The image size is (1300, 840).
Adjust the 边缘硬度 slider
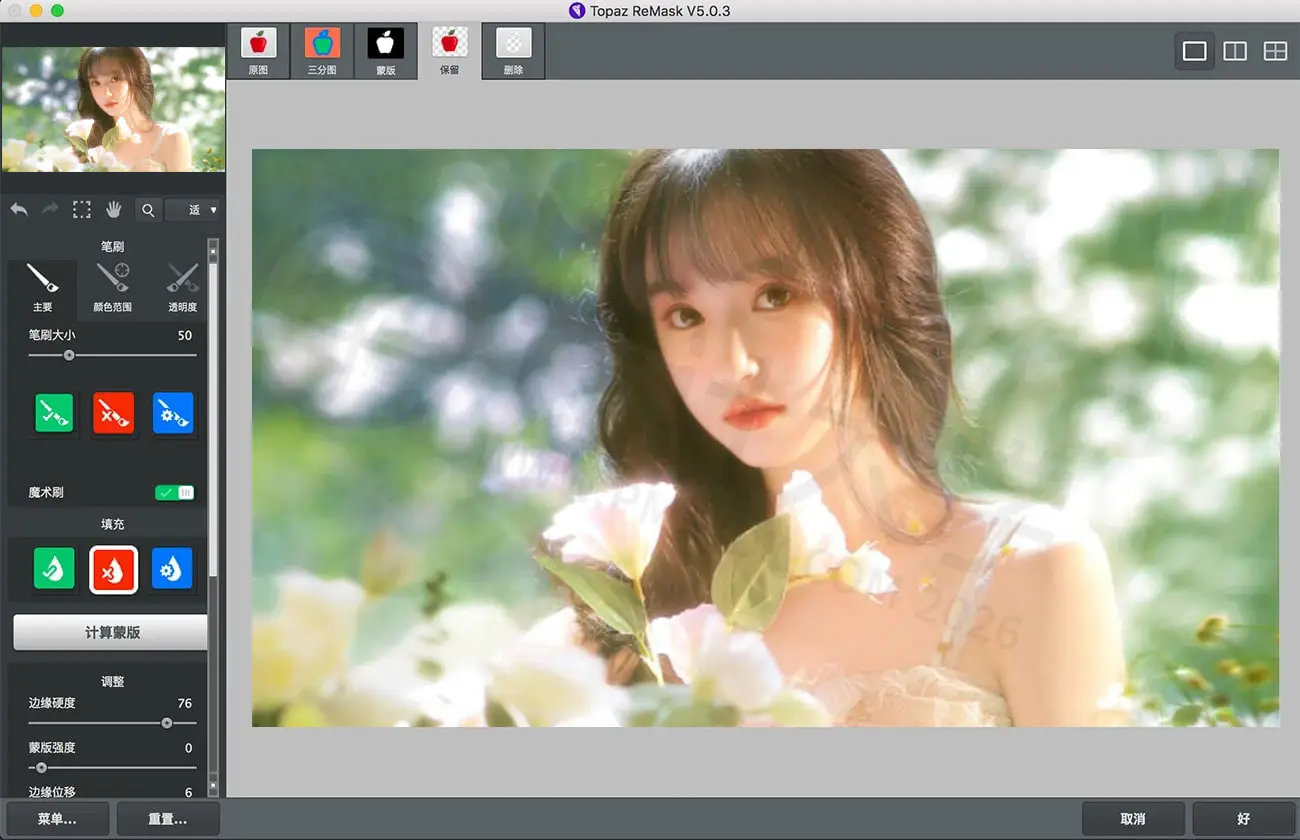click(x=112, y=723)
